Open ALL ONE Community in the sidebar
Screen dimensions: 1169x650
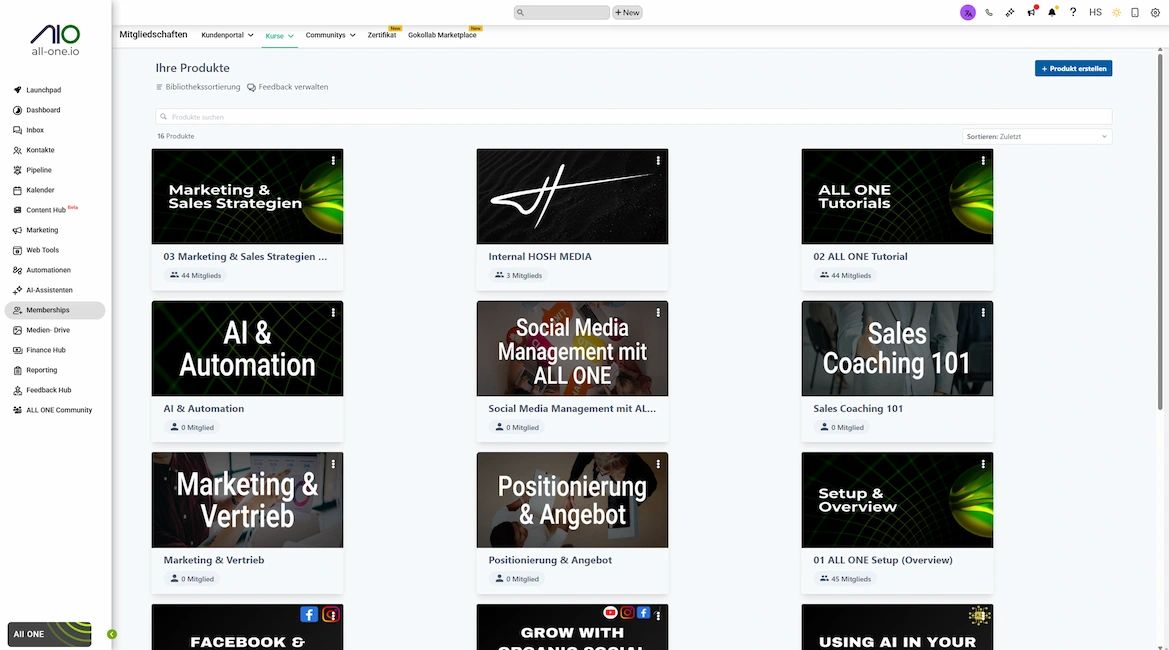click(59, 411)
